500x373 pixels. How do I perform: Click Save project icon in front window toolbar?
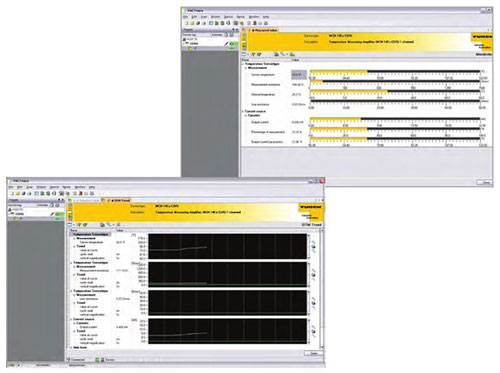(24, 193)
